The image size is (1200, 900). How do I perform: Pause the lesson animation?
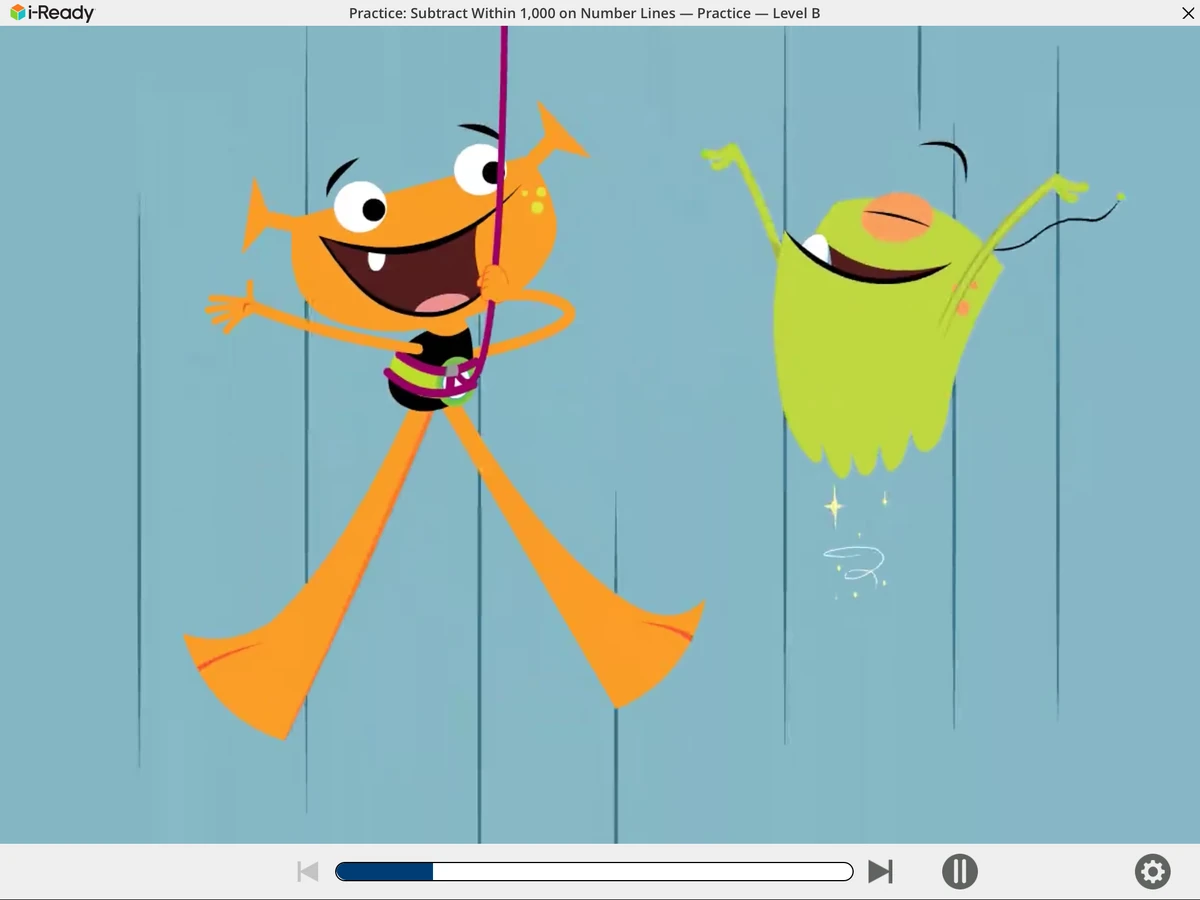point(959,871)
